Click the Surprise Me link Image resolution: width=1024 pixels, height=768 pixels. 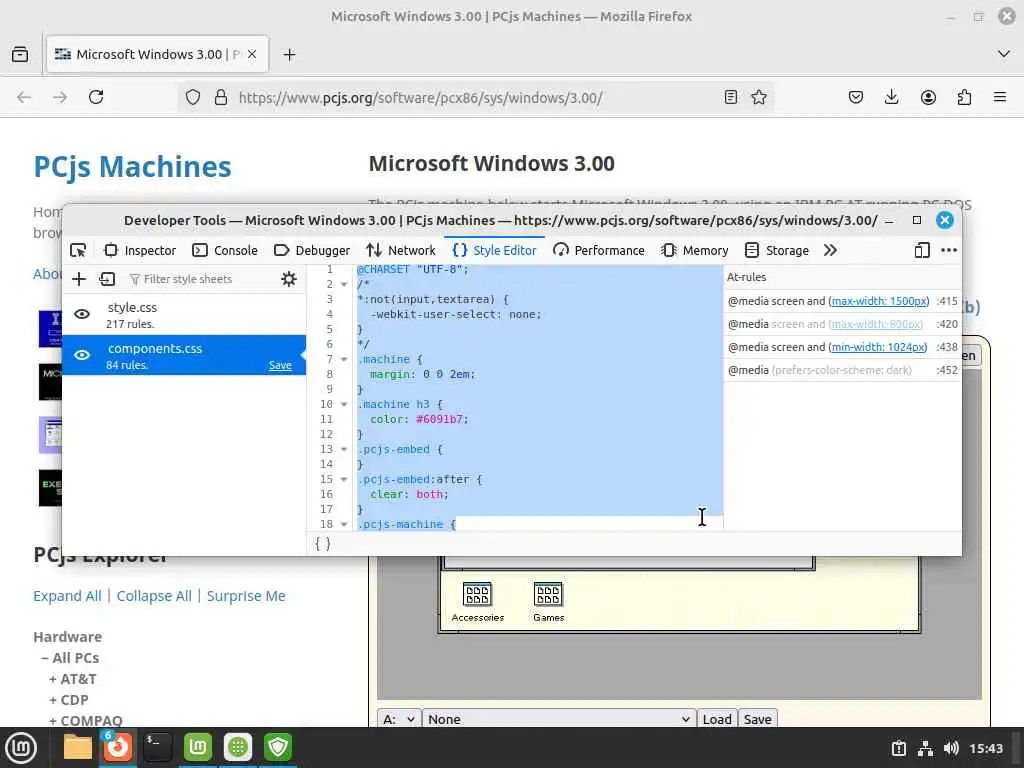[x=246, y=596]
